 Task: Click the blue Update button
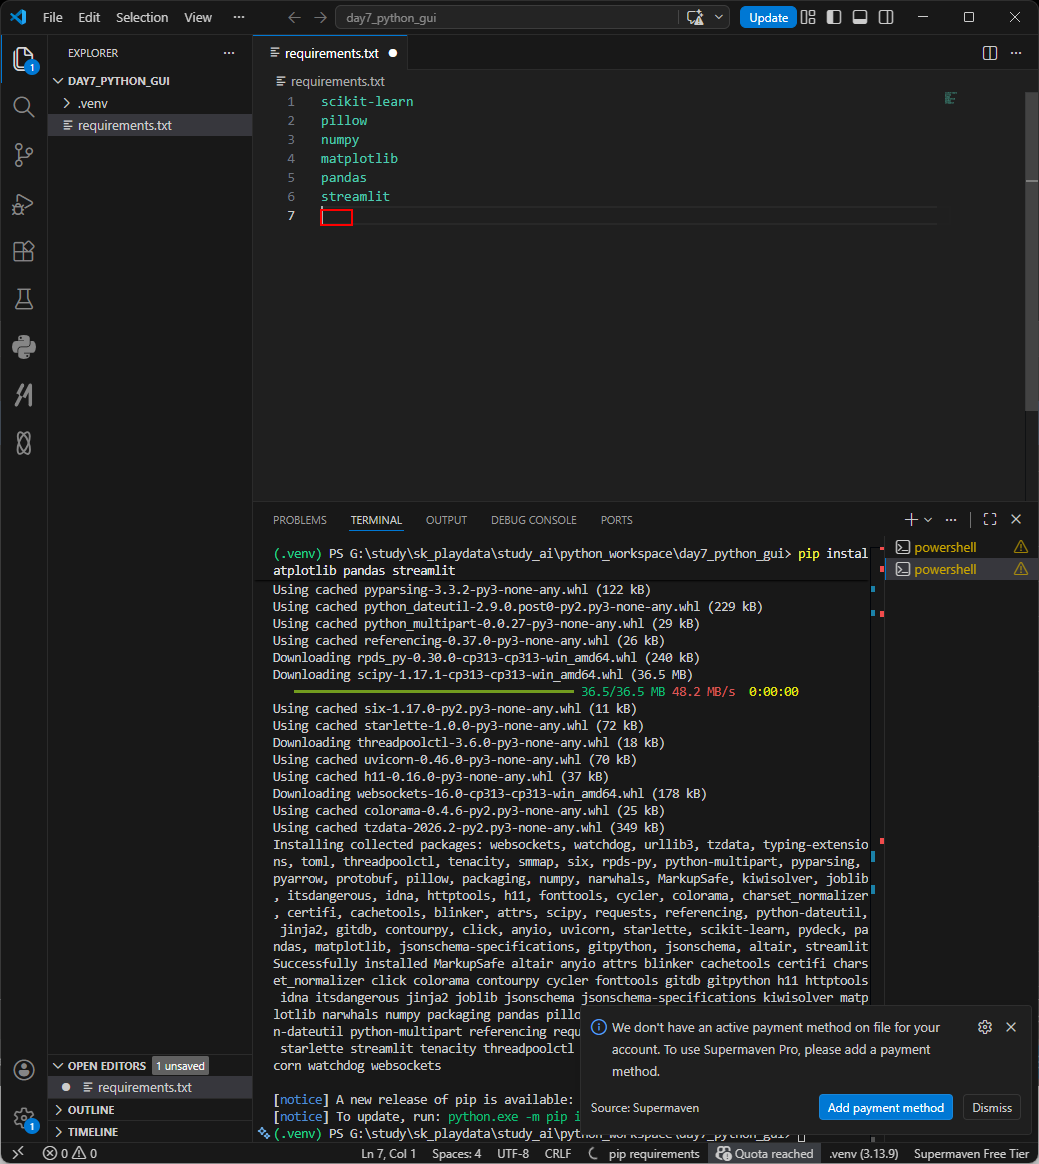click(x=768, y=17)
